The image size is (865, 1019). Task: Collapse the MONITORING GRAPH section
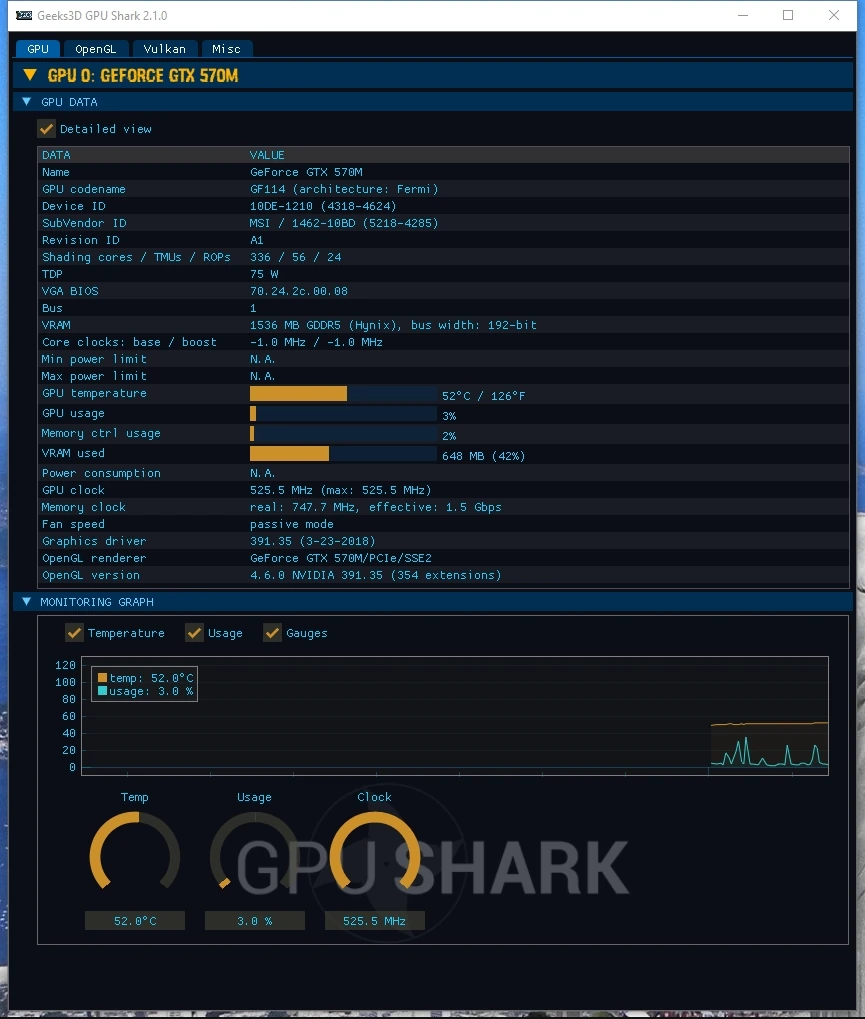click(x=27, y=602)
